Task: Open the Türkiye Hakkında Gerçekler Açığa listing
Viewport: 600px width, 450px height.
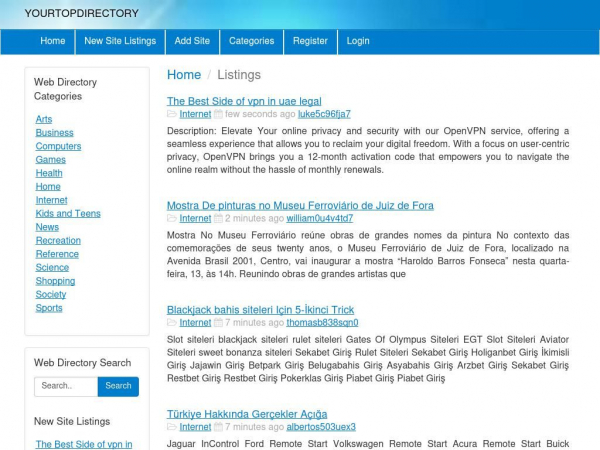Action: tap(247, 414)
